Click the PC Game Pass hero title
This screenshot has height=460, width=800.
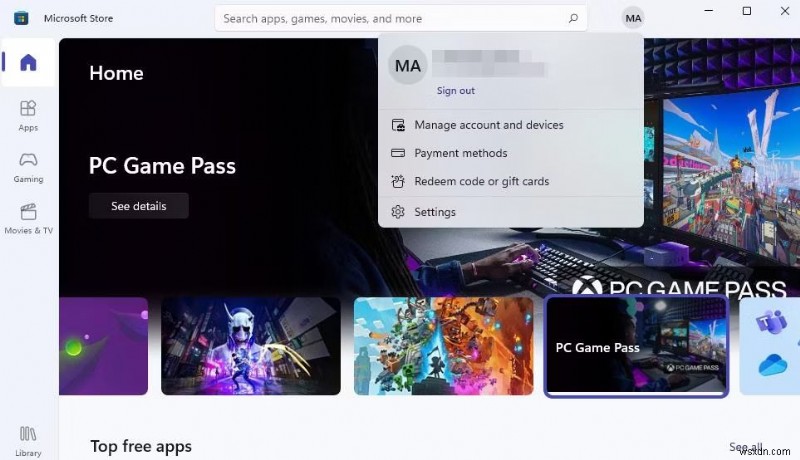[x=162, y=166]
